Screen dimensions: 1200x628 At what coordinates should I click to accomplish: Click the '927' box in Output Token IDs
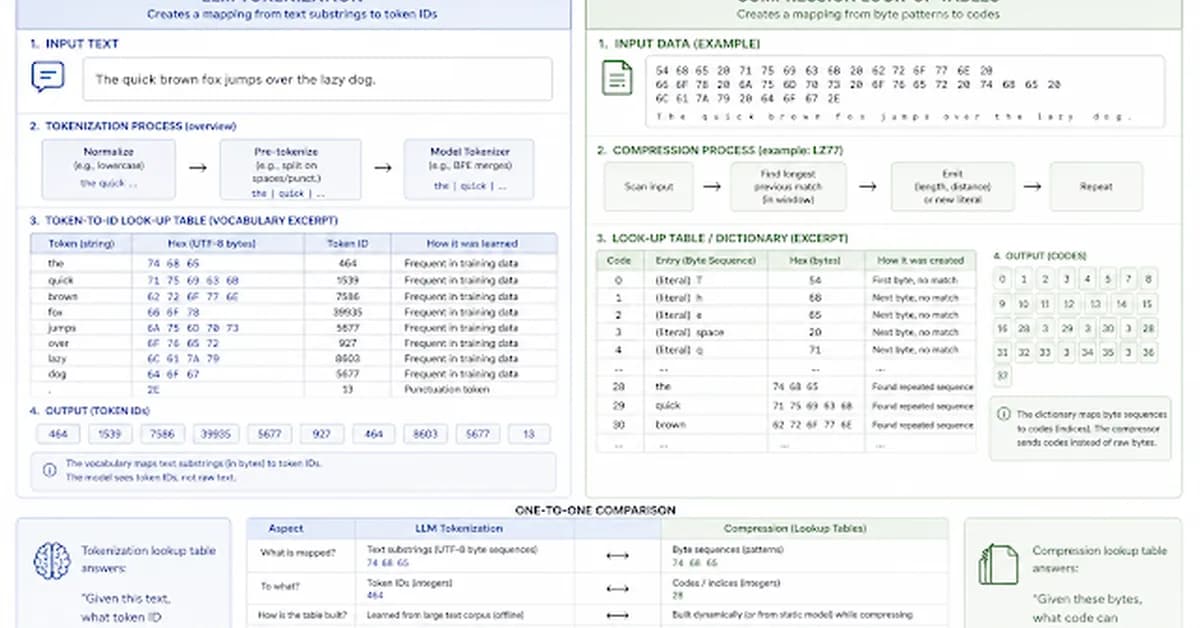[x=322, y=435]
